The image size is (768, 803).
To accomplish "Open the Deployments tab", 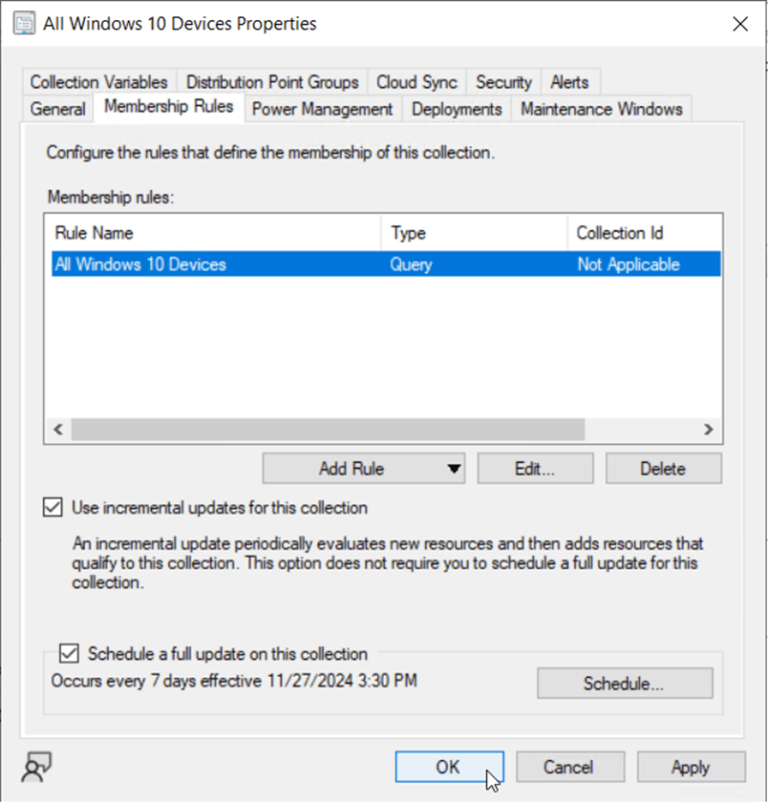I will [x=456, y=109].
